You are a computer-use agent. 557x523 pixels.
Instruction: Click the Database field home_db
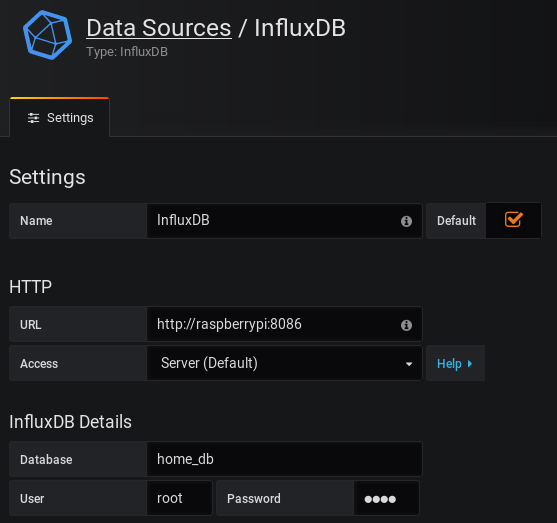click(x=285, y=459)
